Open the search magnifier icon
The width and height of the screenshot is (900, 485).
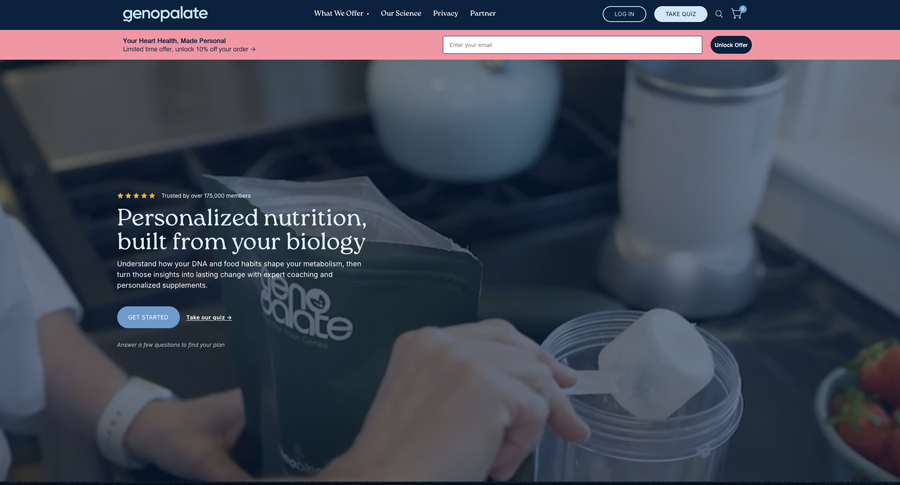pyautogui.click(x=719, y=14)
